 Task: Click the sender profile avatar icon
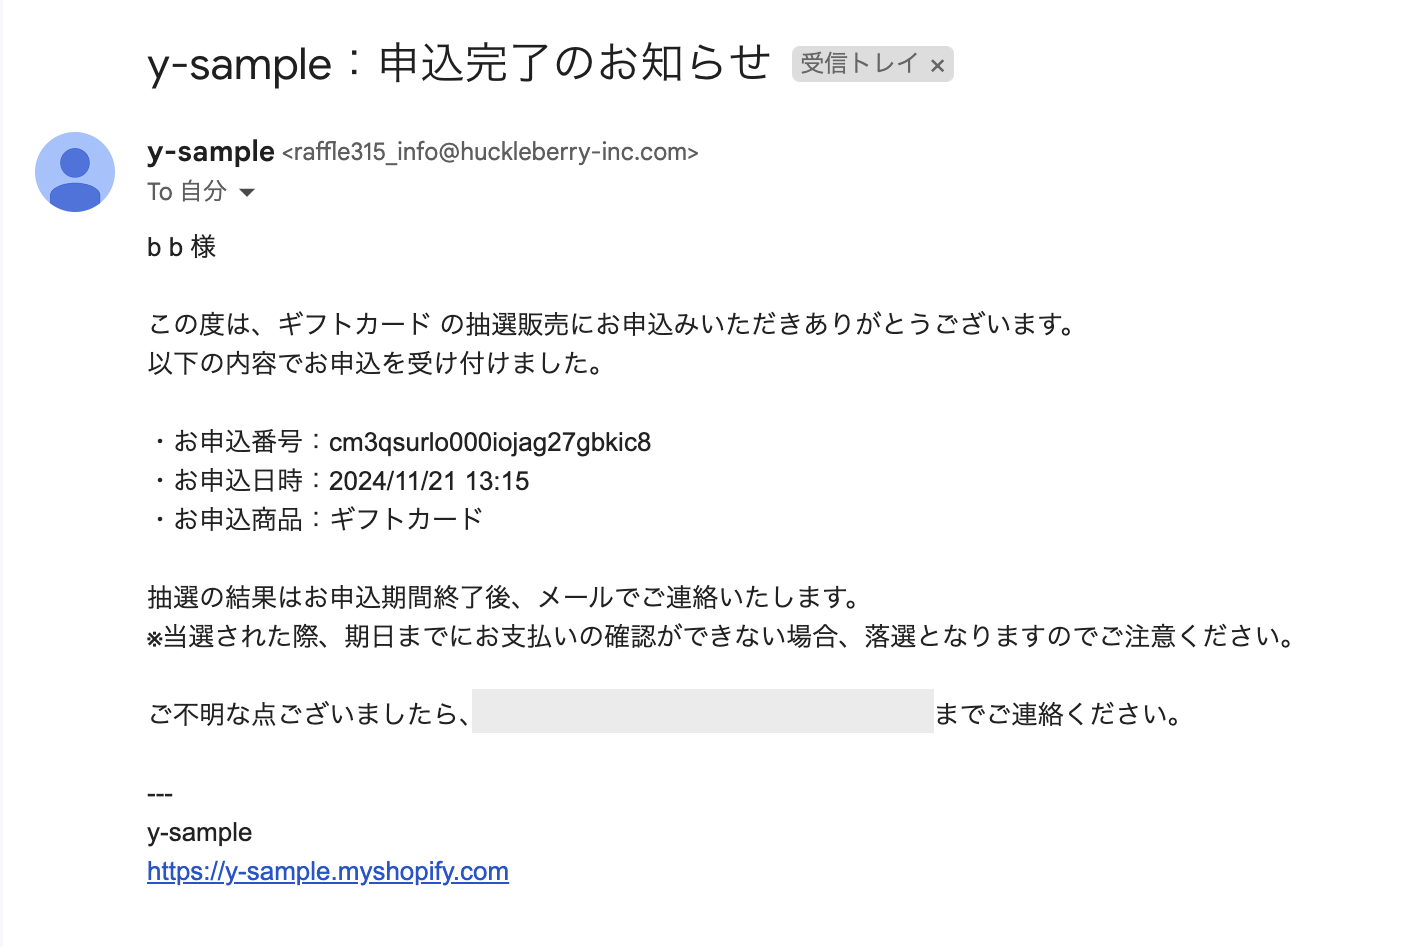75,172
